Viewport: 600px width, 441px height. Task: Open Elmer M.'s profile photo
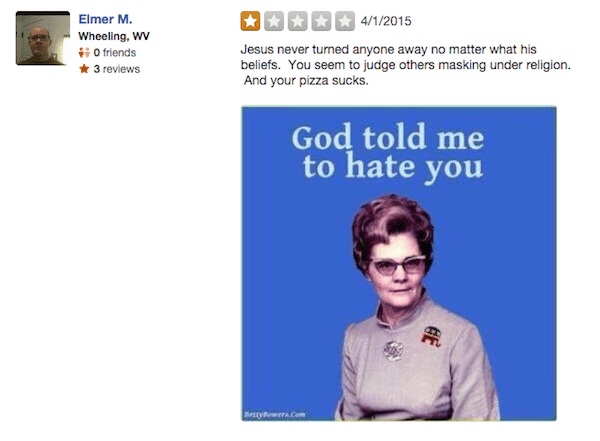pyautogui.click(x=42, y=39)
